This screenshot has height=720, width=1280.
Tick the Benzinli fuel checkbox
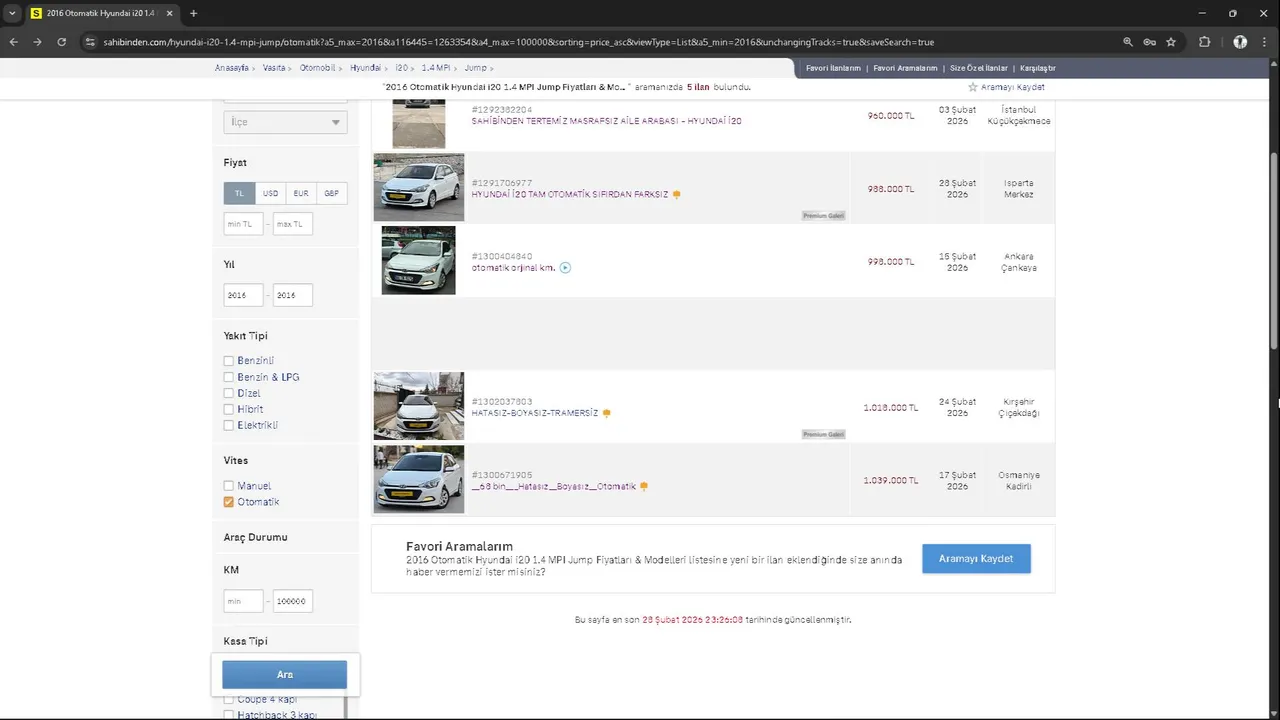pyautogui.click(x=229, y=361)
